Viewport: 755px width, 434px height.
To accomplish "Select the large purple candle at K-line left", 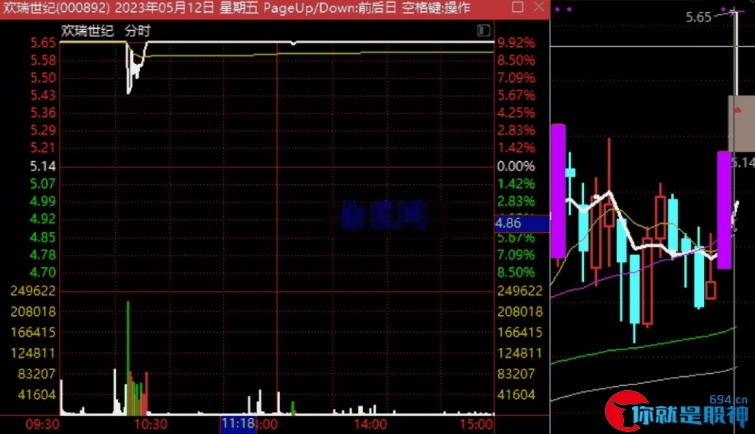I will point(558,191).
